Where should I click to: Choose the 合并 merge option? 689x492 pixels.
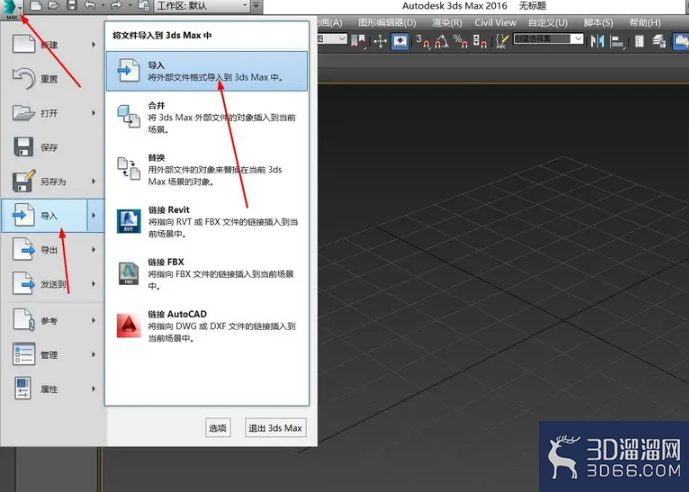coord(207,117)
